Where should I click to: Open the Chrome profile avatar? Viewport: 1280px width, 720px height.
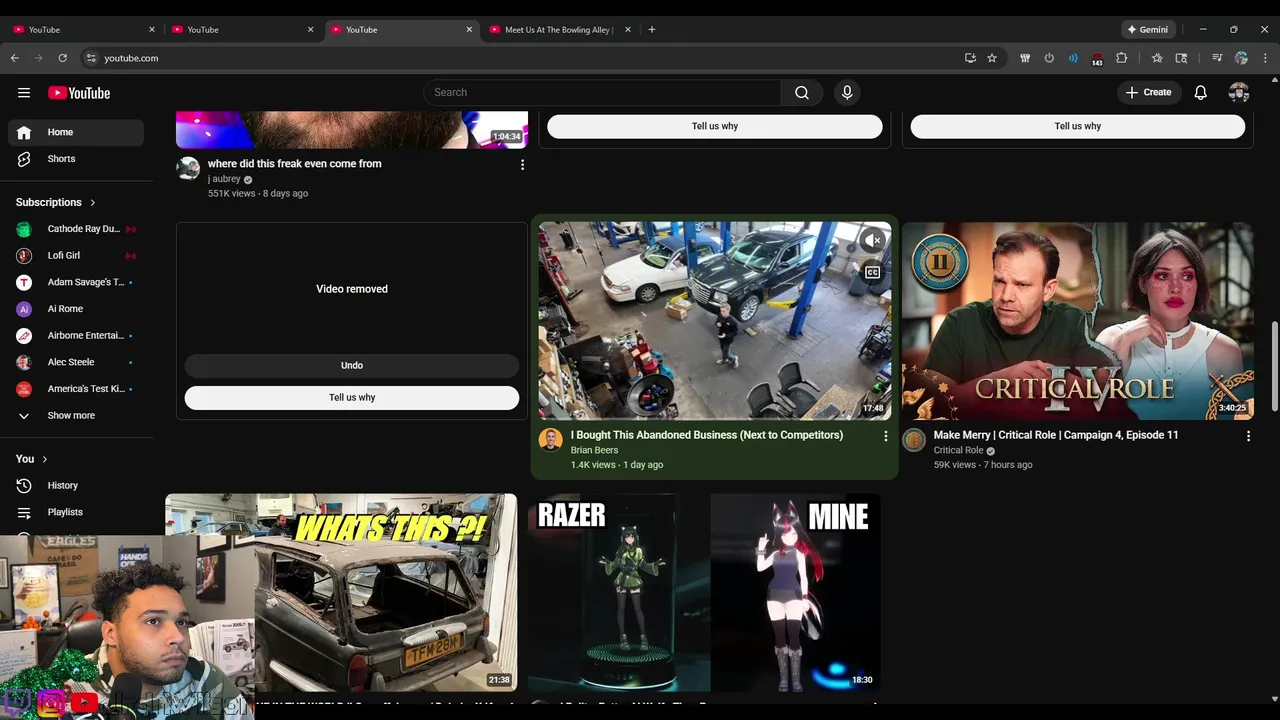tap(1241, 58)
